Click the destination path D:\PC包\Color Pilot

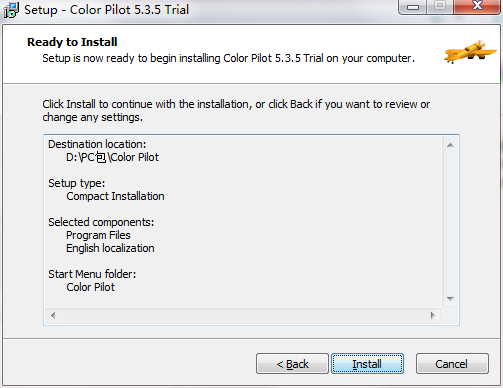pyautogui.click(x=112, y=157)
